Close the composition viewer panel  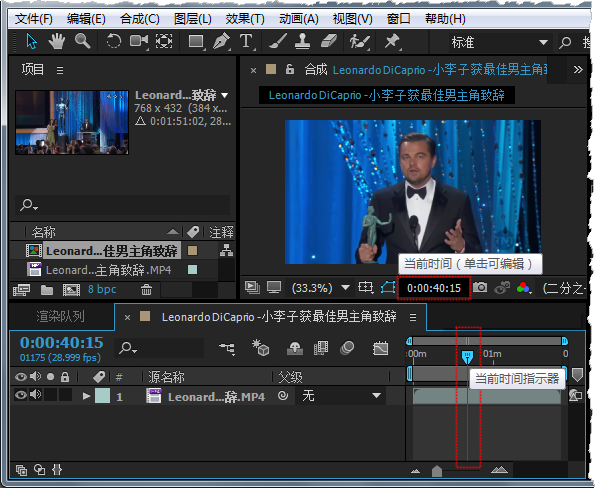253,70
